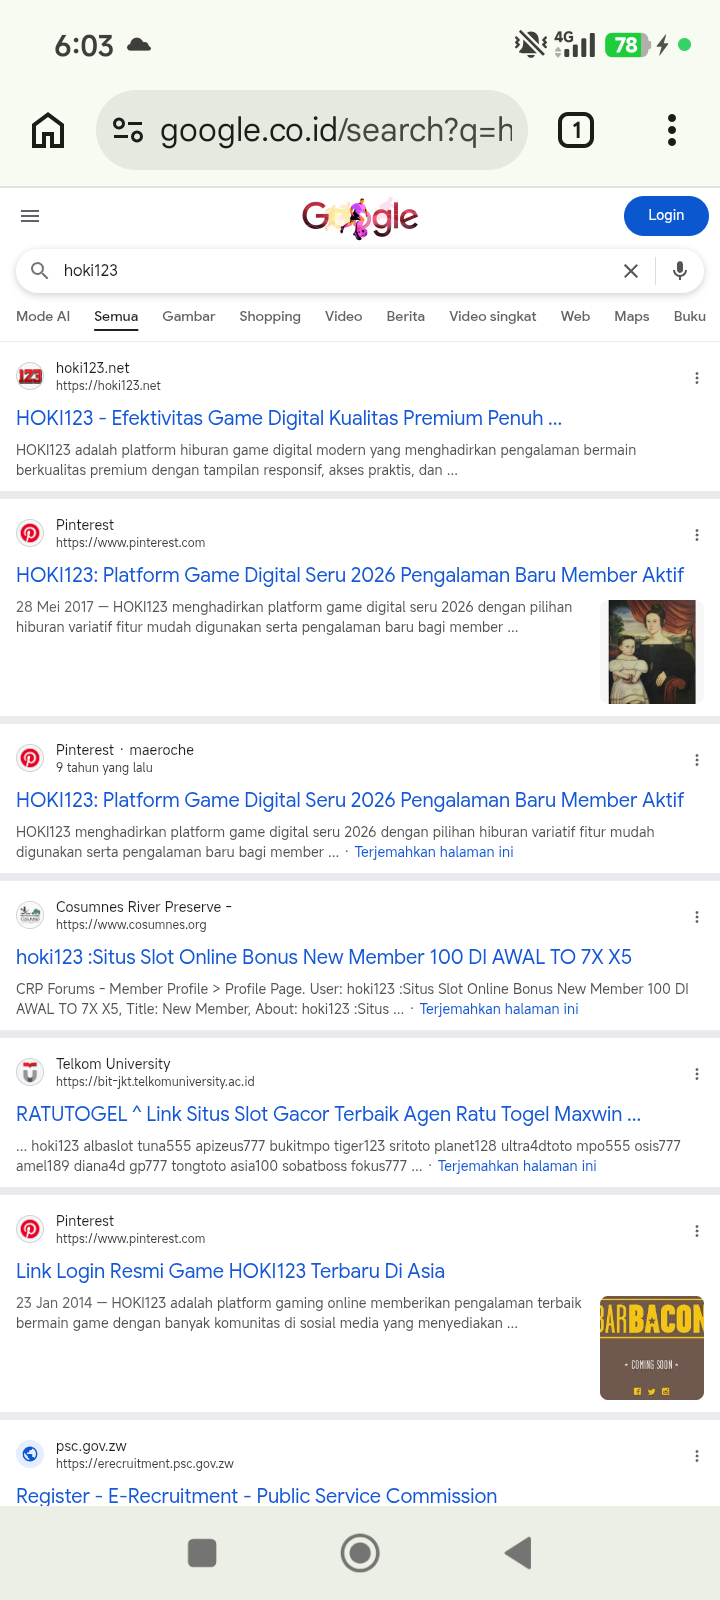The width and height of the screenshot is (720, 1600).
Task: Translate the Pinterest maeroche result page
Action: pyautogui.click(x=434, y=852)
